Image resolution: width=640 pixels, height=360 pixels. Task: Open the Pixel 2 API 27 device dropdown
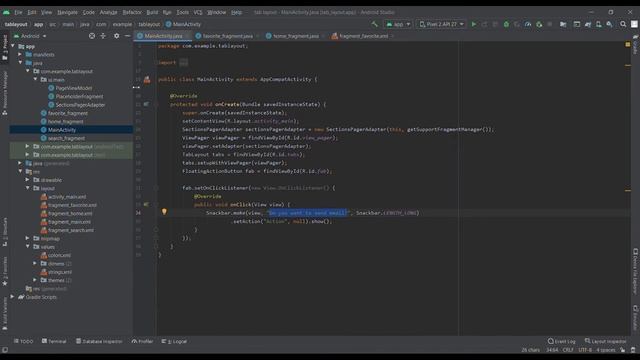click(442, 24)
